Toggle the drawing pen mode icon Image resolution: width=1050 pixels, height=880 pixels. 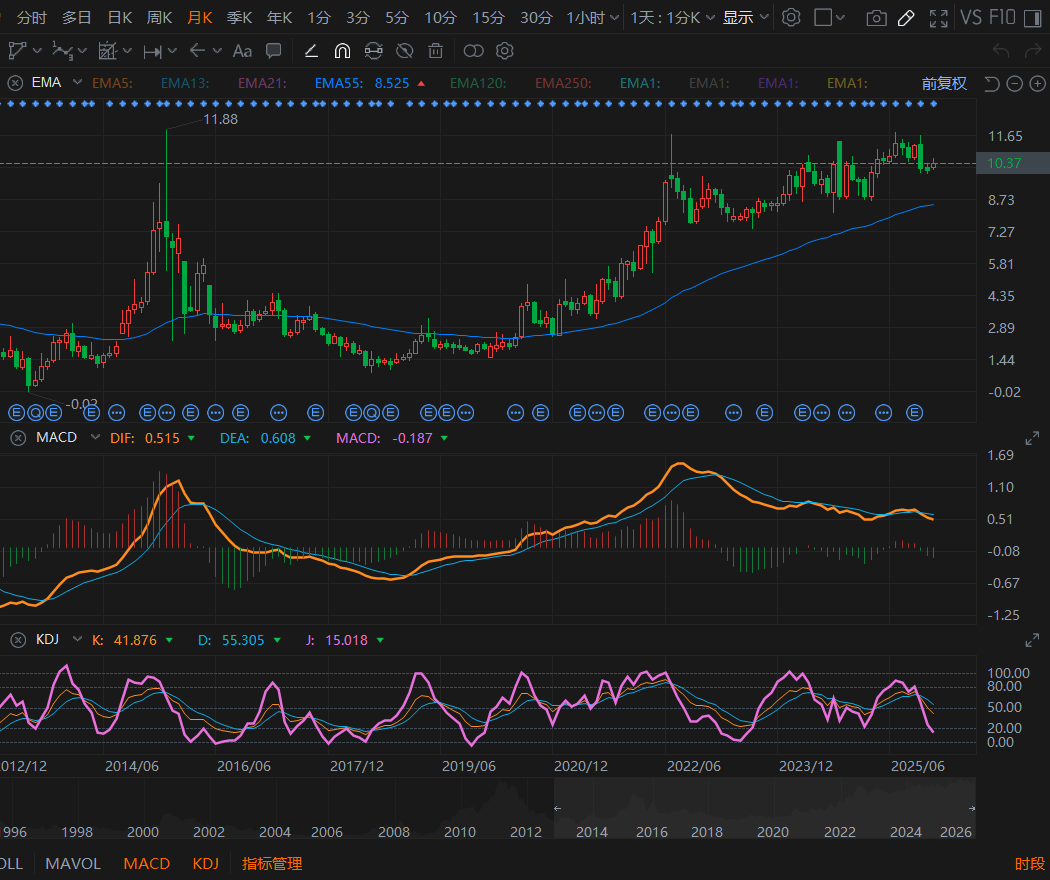tap(906, 17)
